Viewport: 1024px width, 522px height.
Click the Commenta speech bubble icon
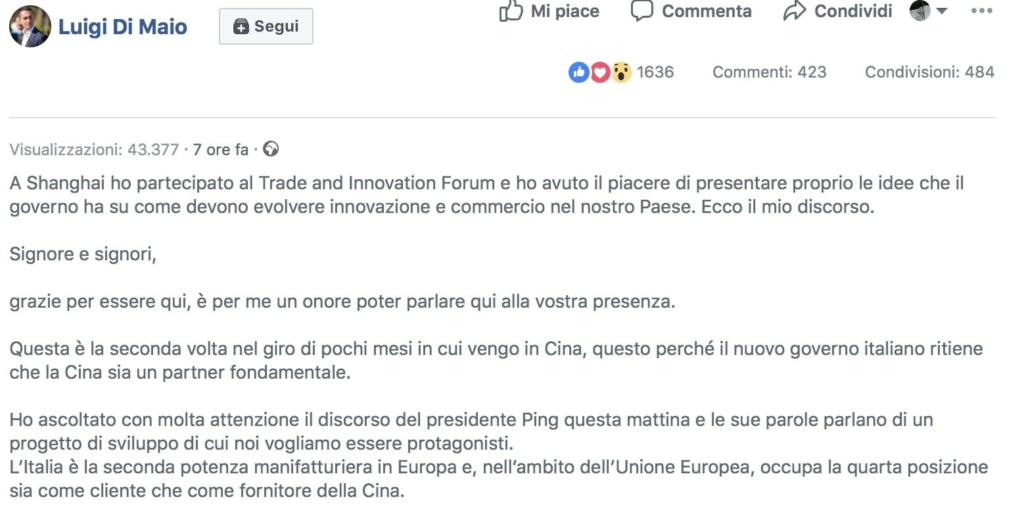click(x=642, y=11)
